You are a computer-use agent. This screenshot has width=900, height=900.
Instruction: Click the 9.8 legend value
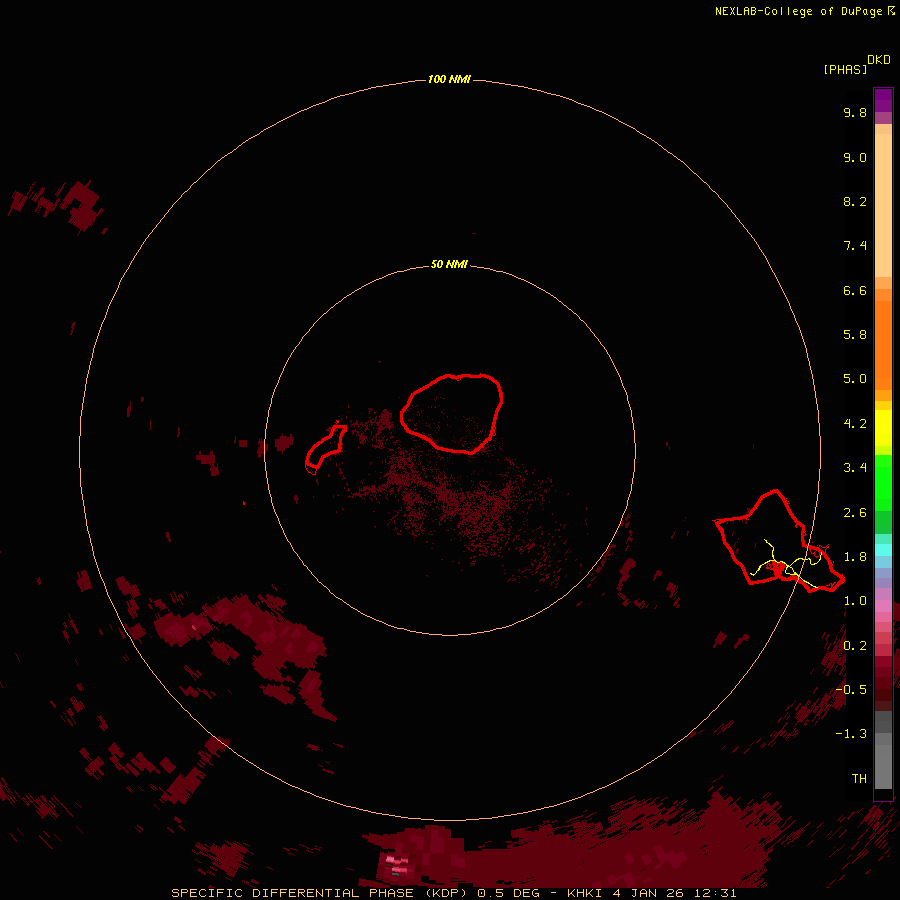coord(855,112)
